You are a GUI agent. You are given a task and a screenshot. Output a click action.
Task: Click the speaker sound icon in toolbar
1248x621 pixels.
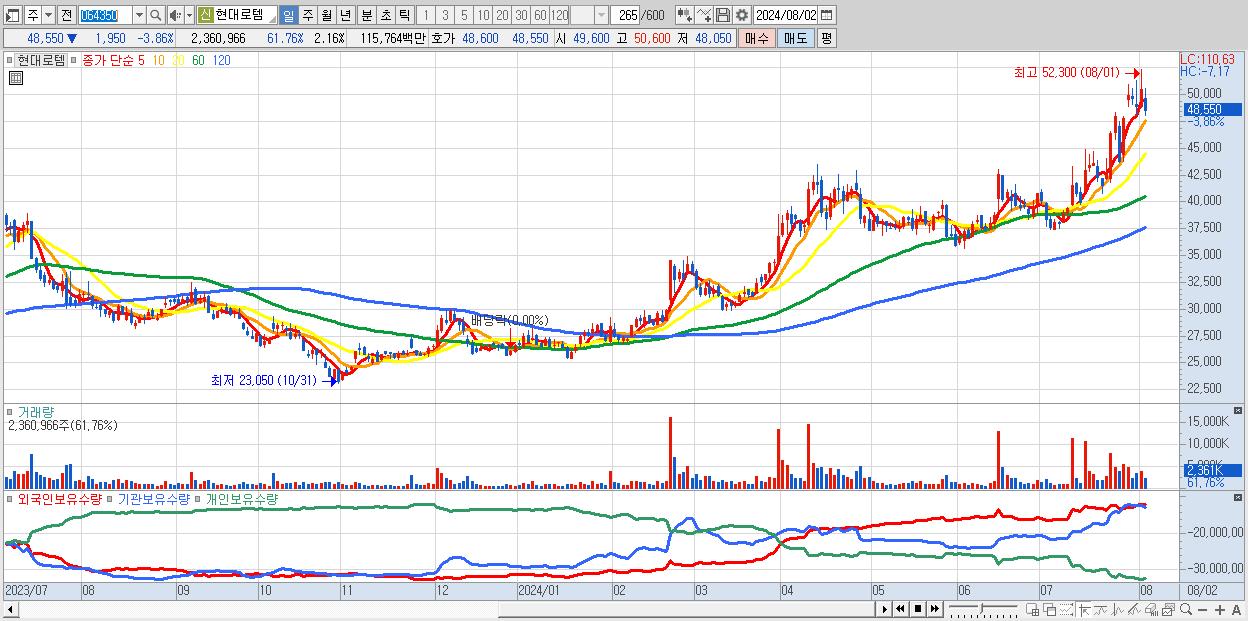click(174, 15)
